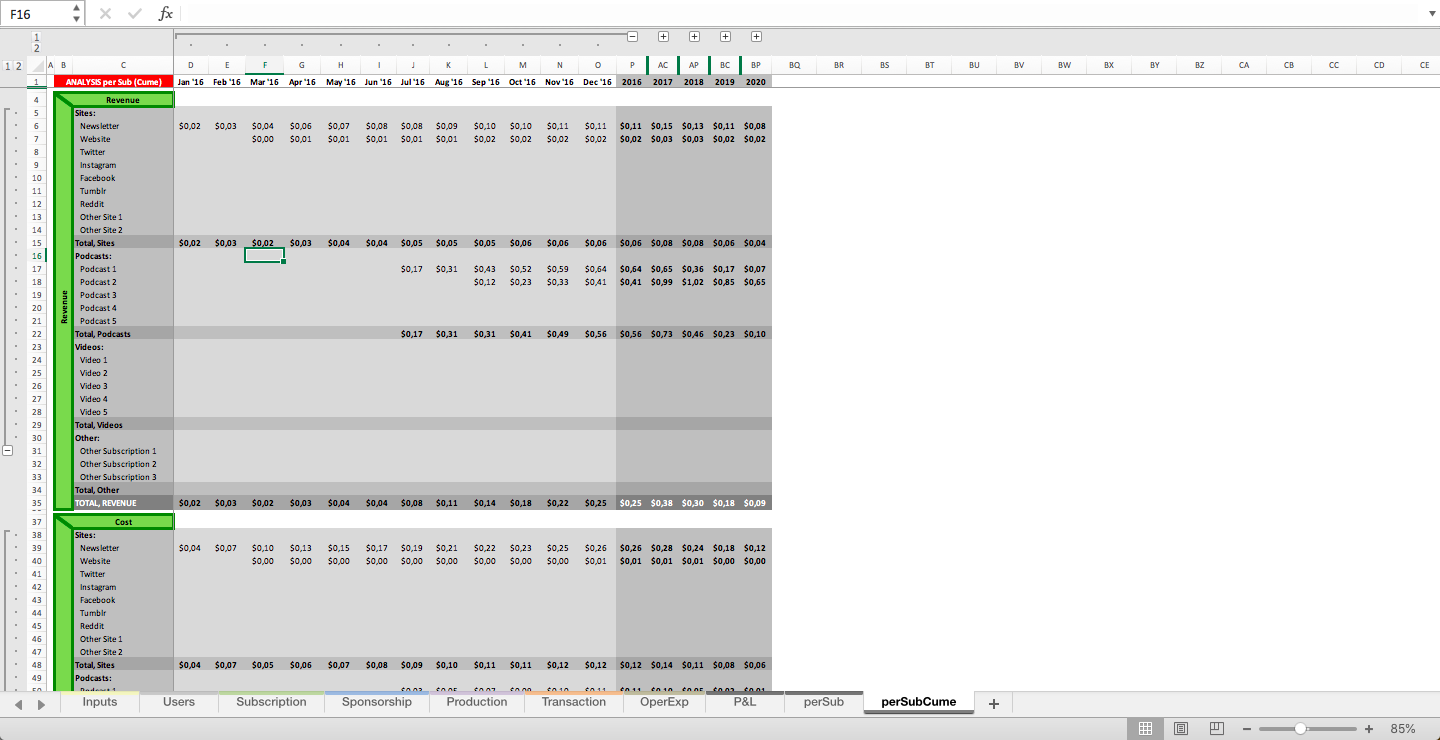Expand the column group above column BP
This screenshot has width=1440, height=740.
pos(756,36)
